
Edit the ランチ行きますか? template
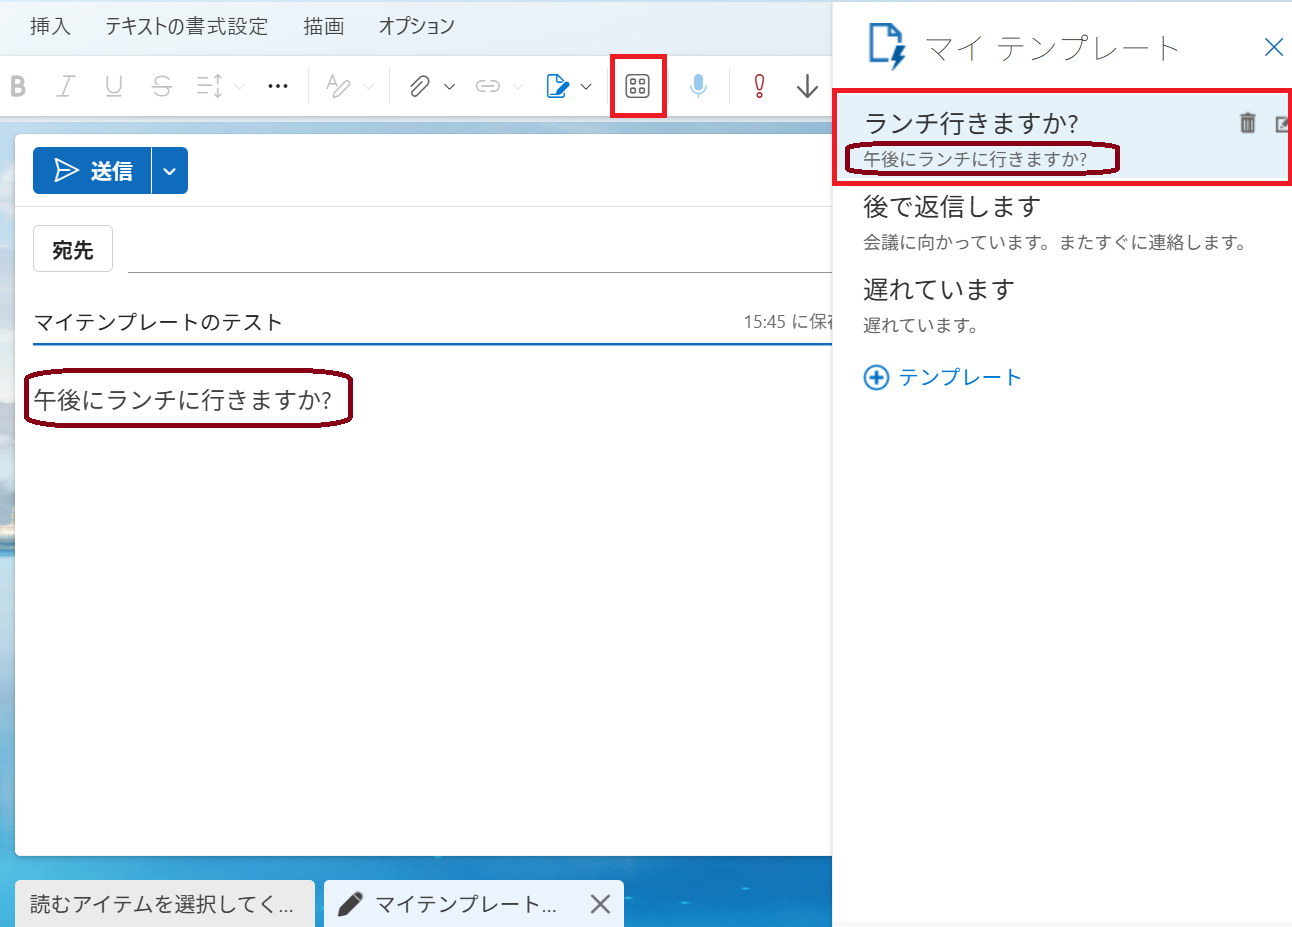1283,124
